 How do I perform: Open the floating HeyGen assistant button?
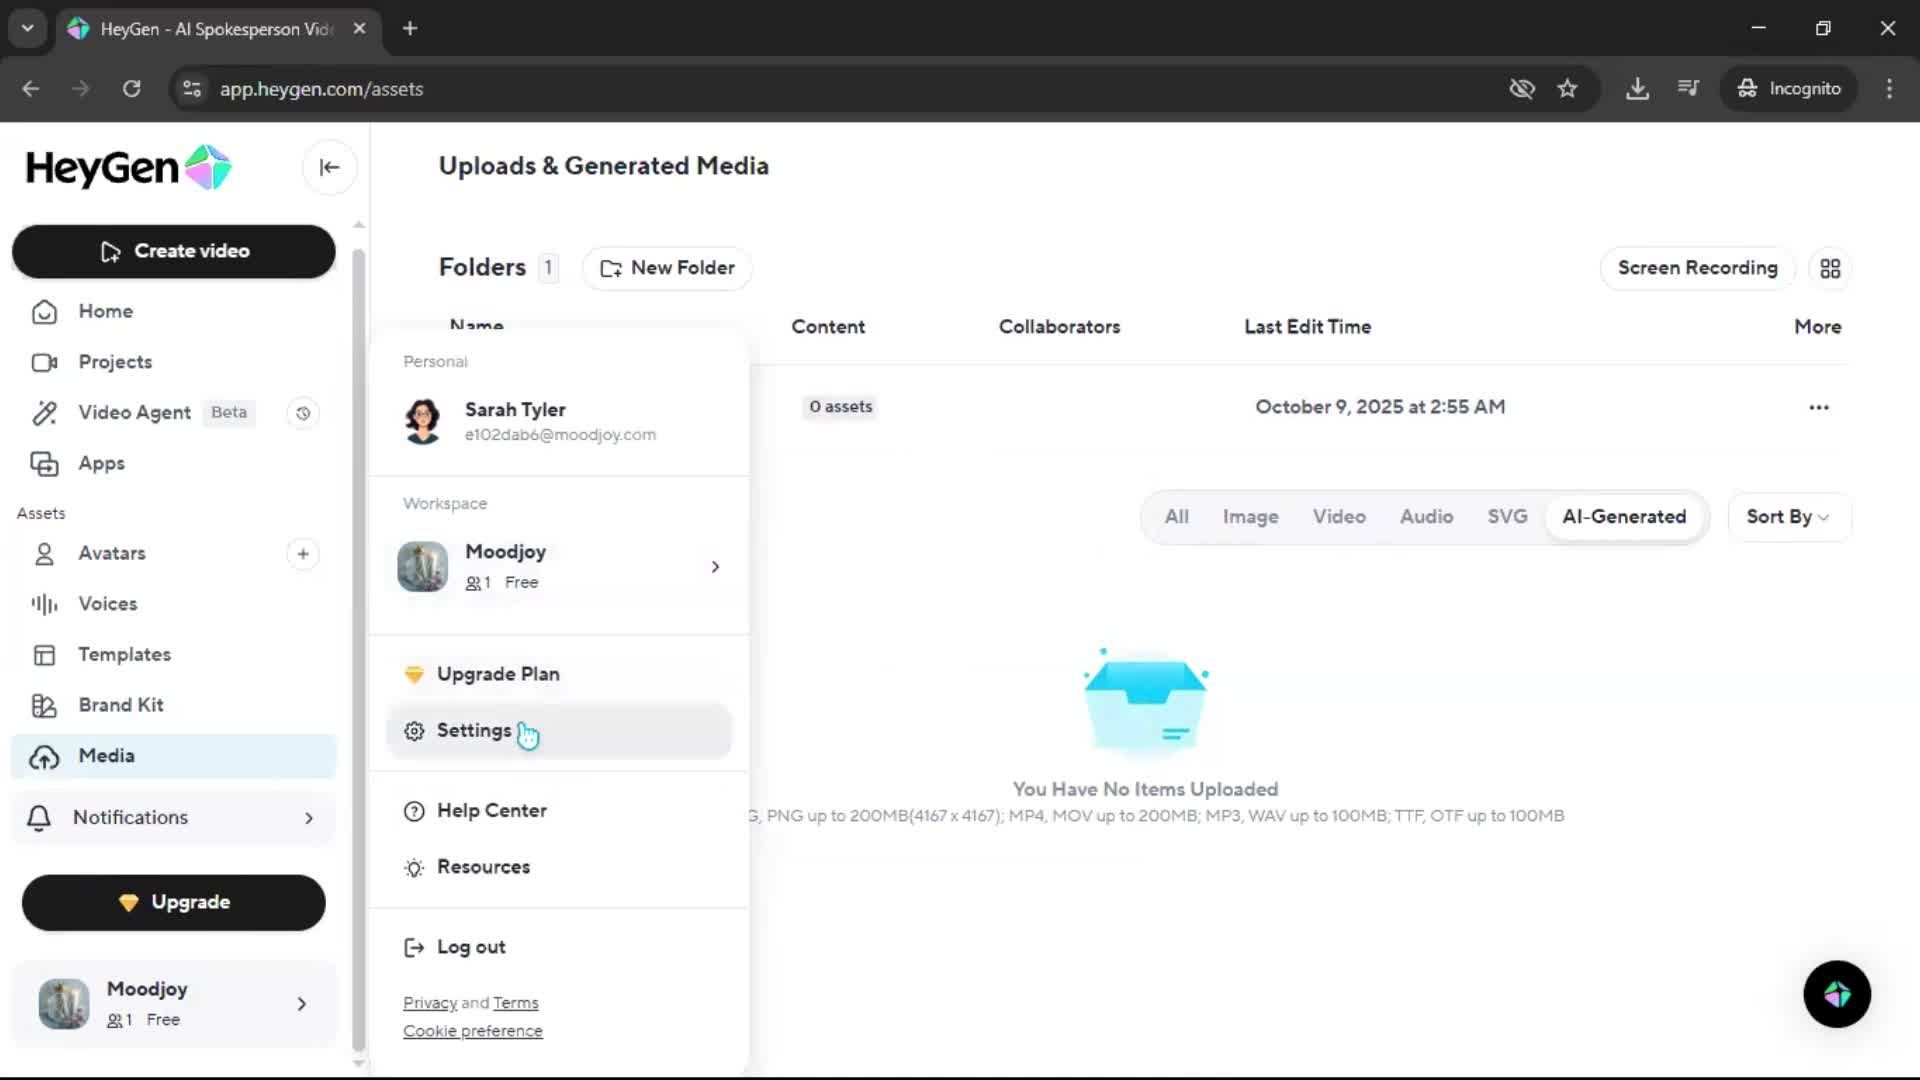1836,994
